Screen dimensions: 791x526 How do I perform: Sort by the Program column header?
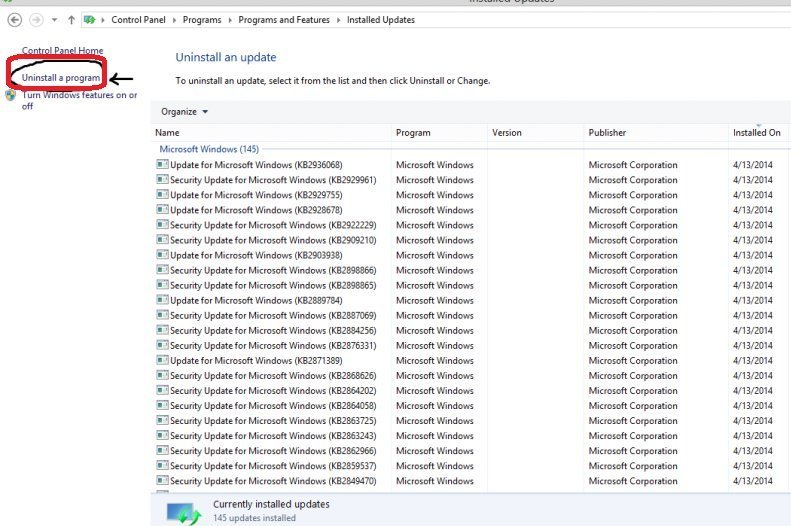click(x=413, y=133)
